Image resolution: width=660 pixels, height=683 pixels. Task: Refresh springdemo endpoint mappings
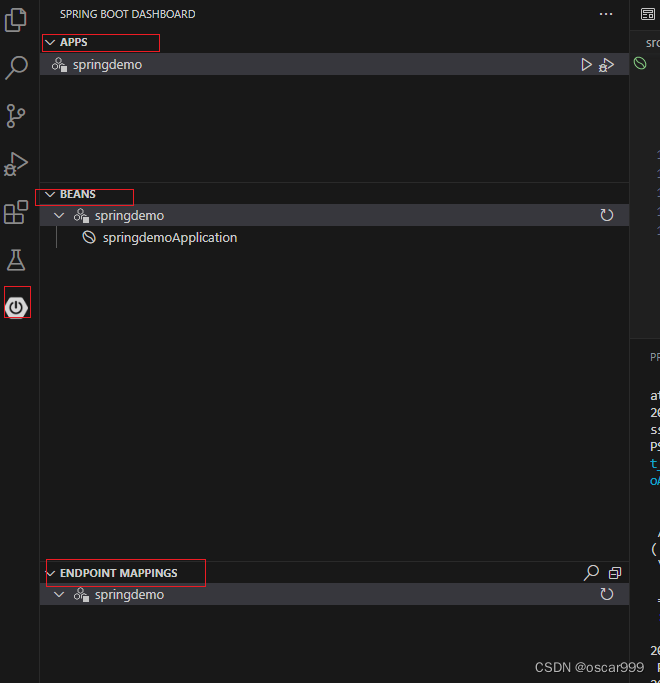click(606, 594)
